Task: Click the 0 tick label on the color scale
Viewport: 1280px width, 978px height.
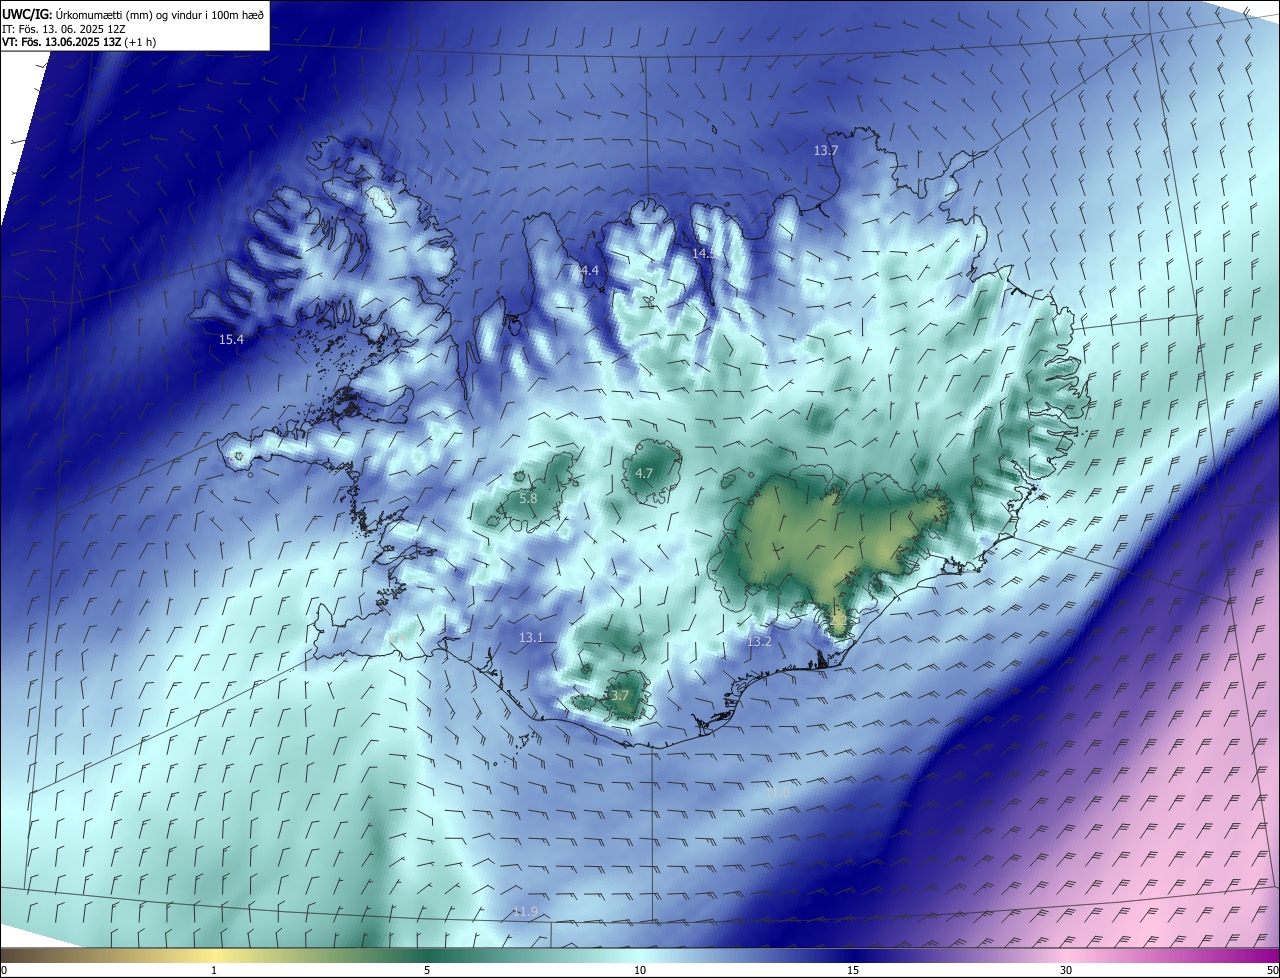Action: click(4, 970)
